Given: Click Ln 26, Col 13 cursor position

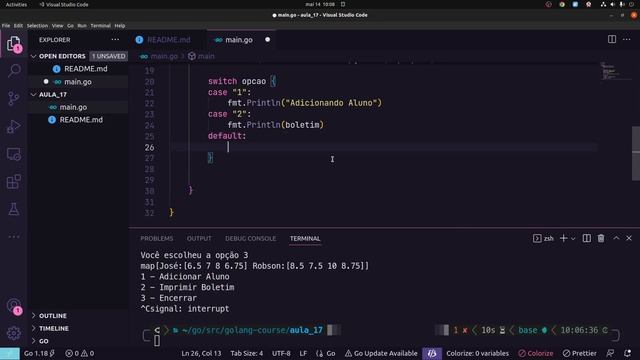Looking at the screenshot, I should tap(201, 353).
